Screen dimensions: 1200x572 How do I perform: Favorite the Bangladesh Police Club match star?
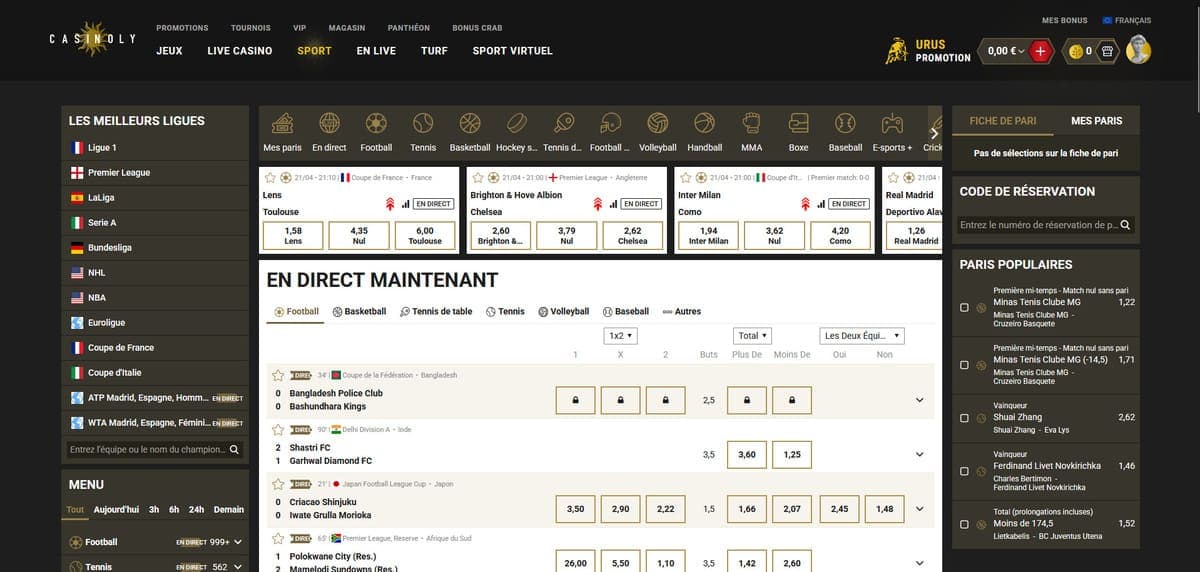point(279,375)
